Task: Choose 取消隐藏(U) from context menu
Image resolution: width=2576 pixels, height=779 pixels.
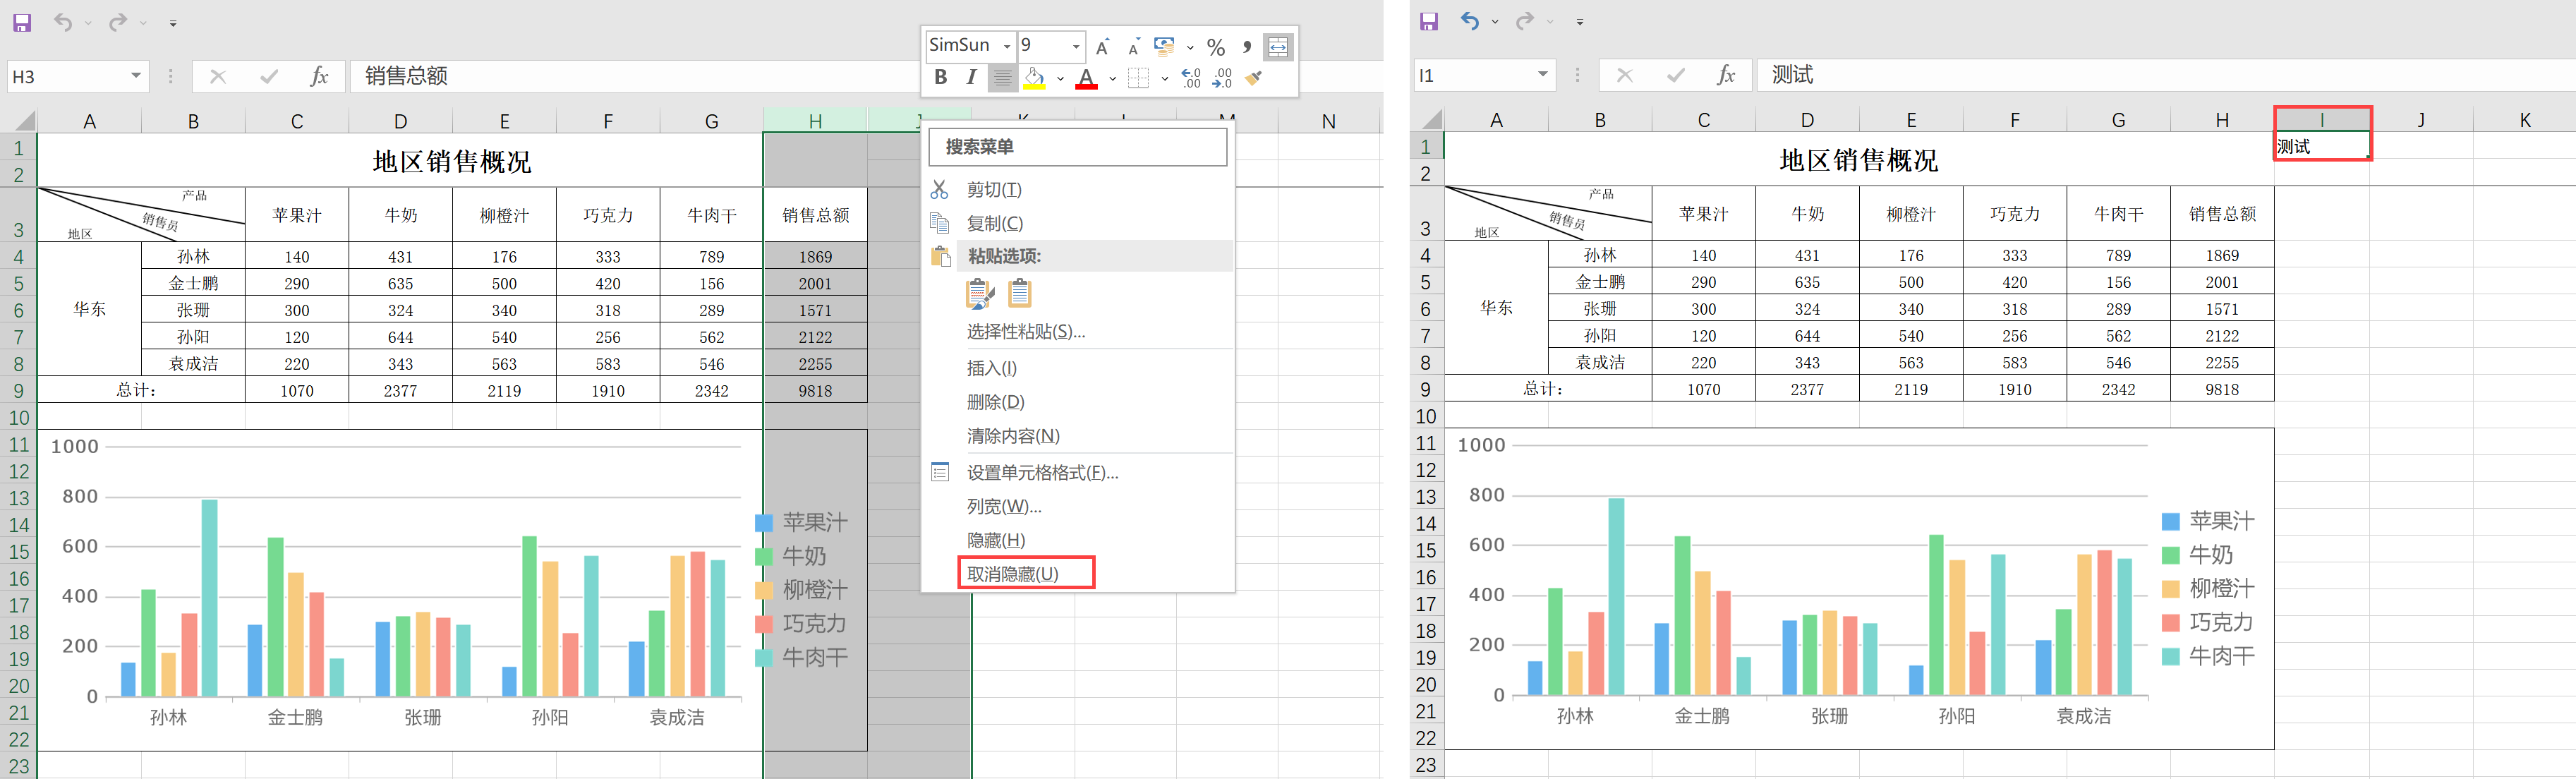Action: point(1013,574)
